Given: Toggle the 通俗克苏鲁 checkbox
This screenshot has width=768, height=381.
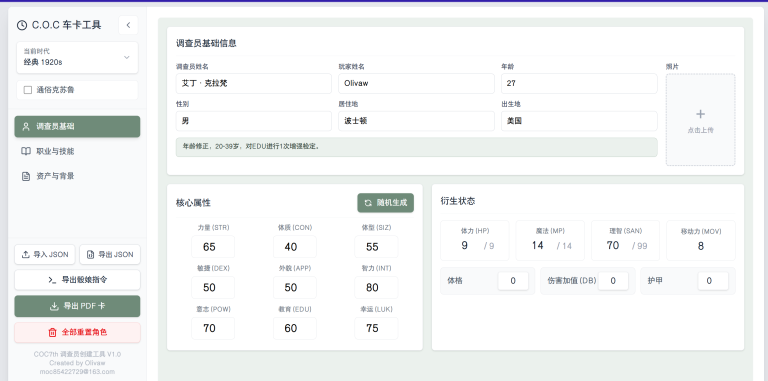Looking at the screenshot, I should pyautogui.click(x=28, y=90).
